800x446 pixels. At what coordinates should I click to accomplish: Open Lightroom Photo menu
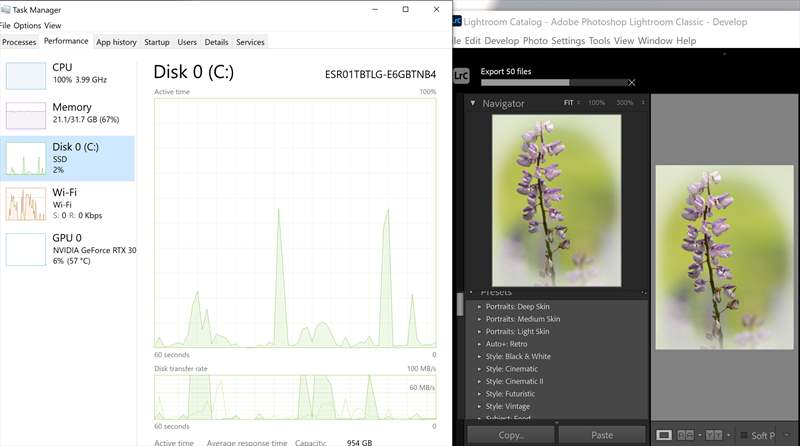(x=535, y=41)
